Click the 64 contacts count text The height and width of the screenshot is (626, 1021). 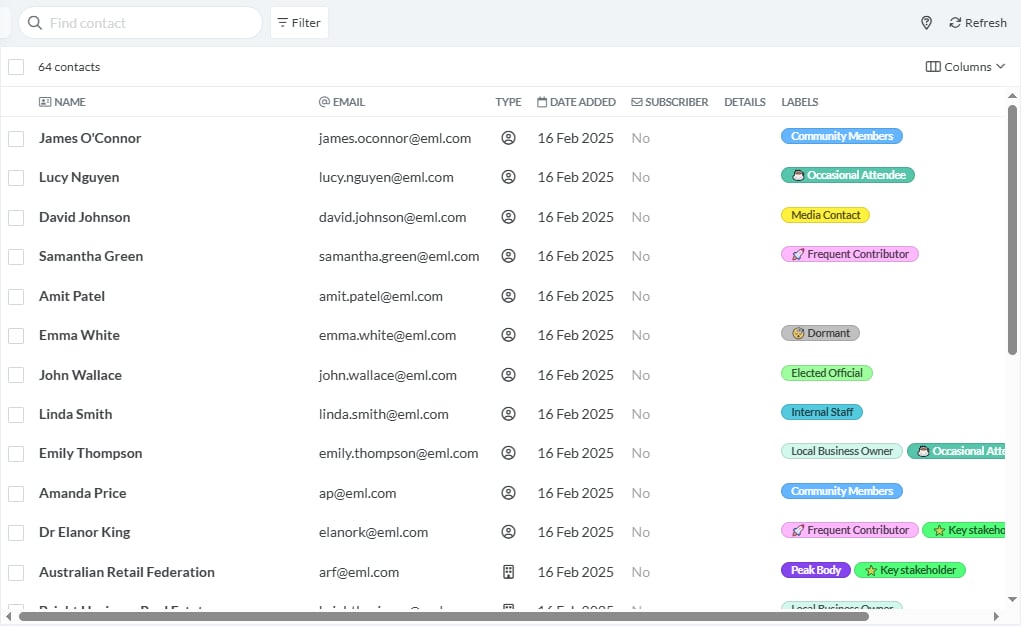(69, 67)
